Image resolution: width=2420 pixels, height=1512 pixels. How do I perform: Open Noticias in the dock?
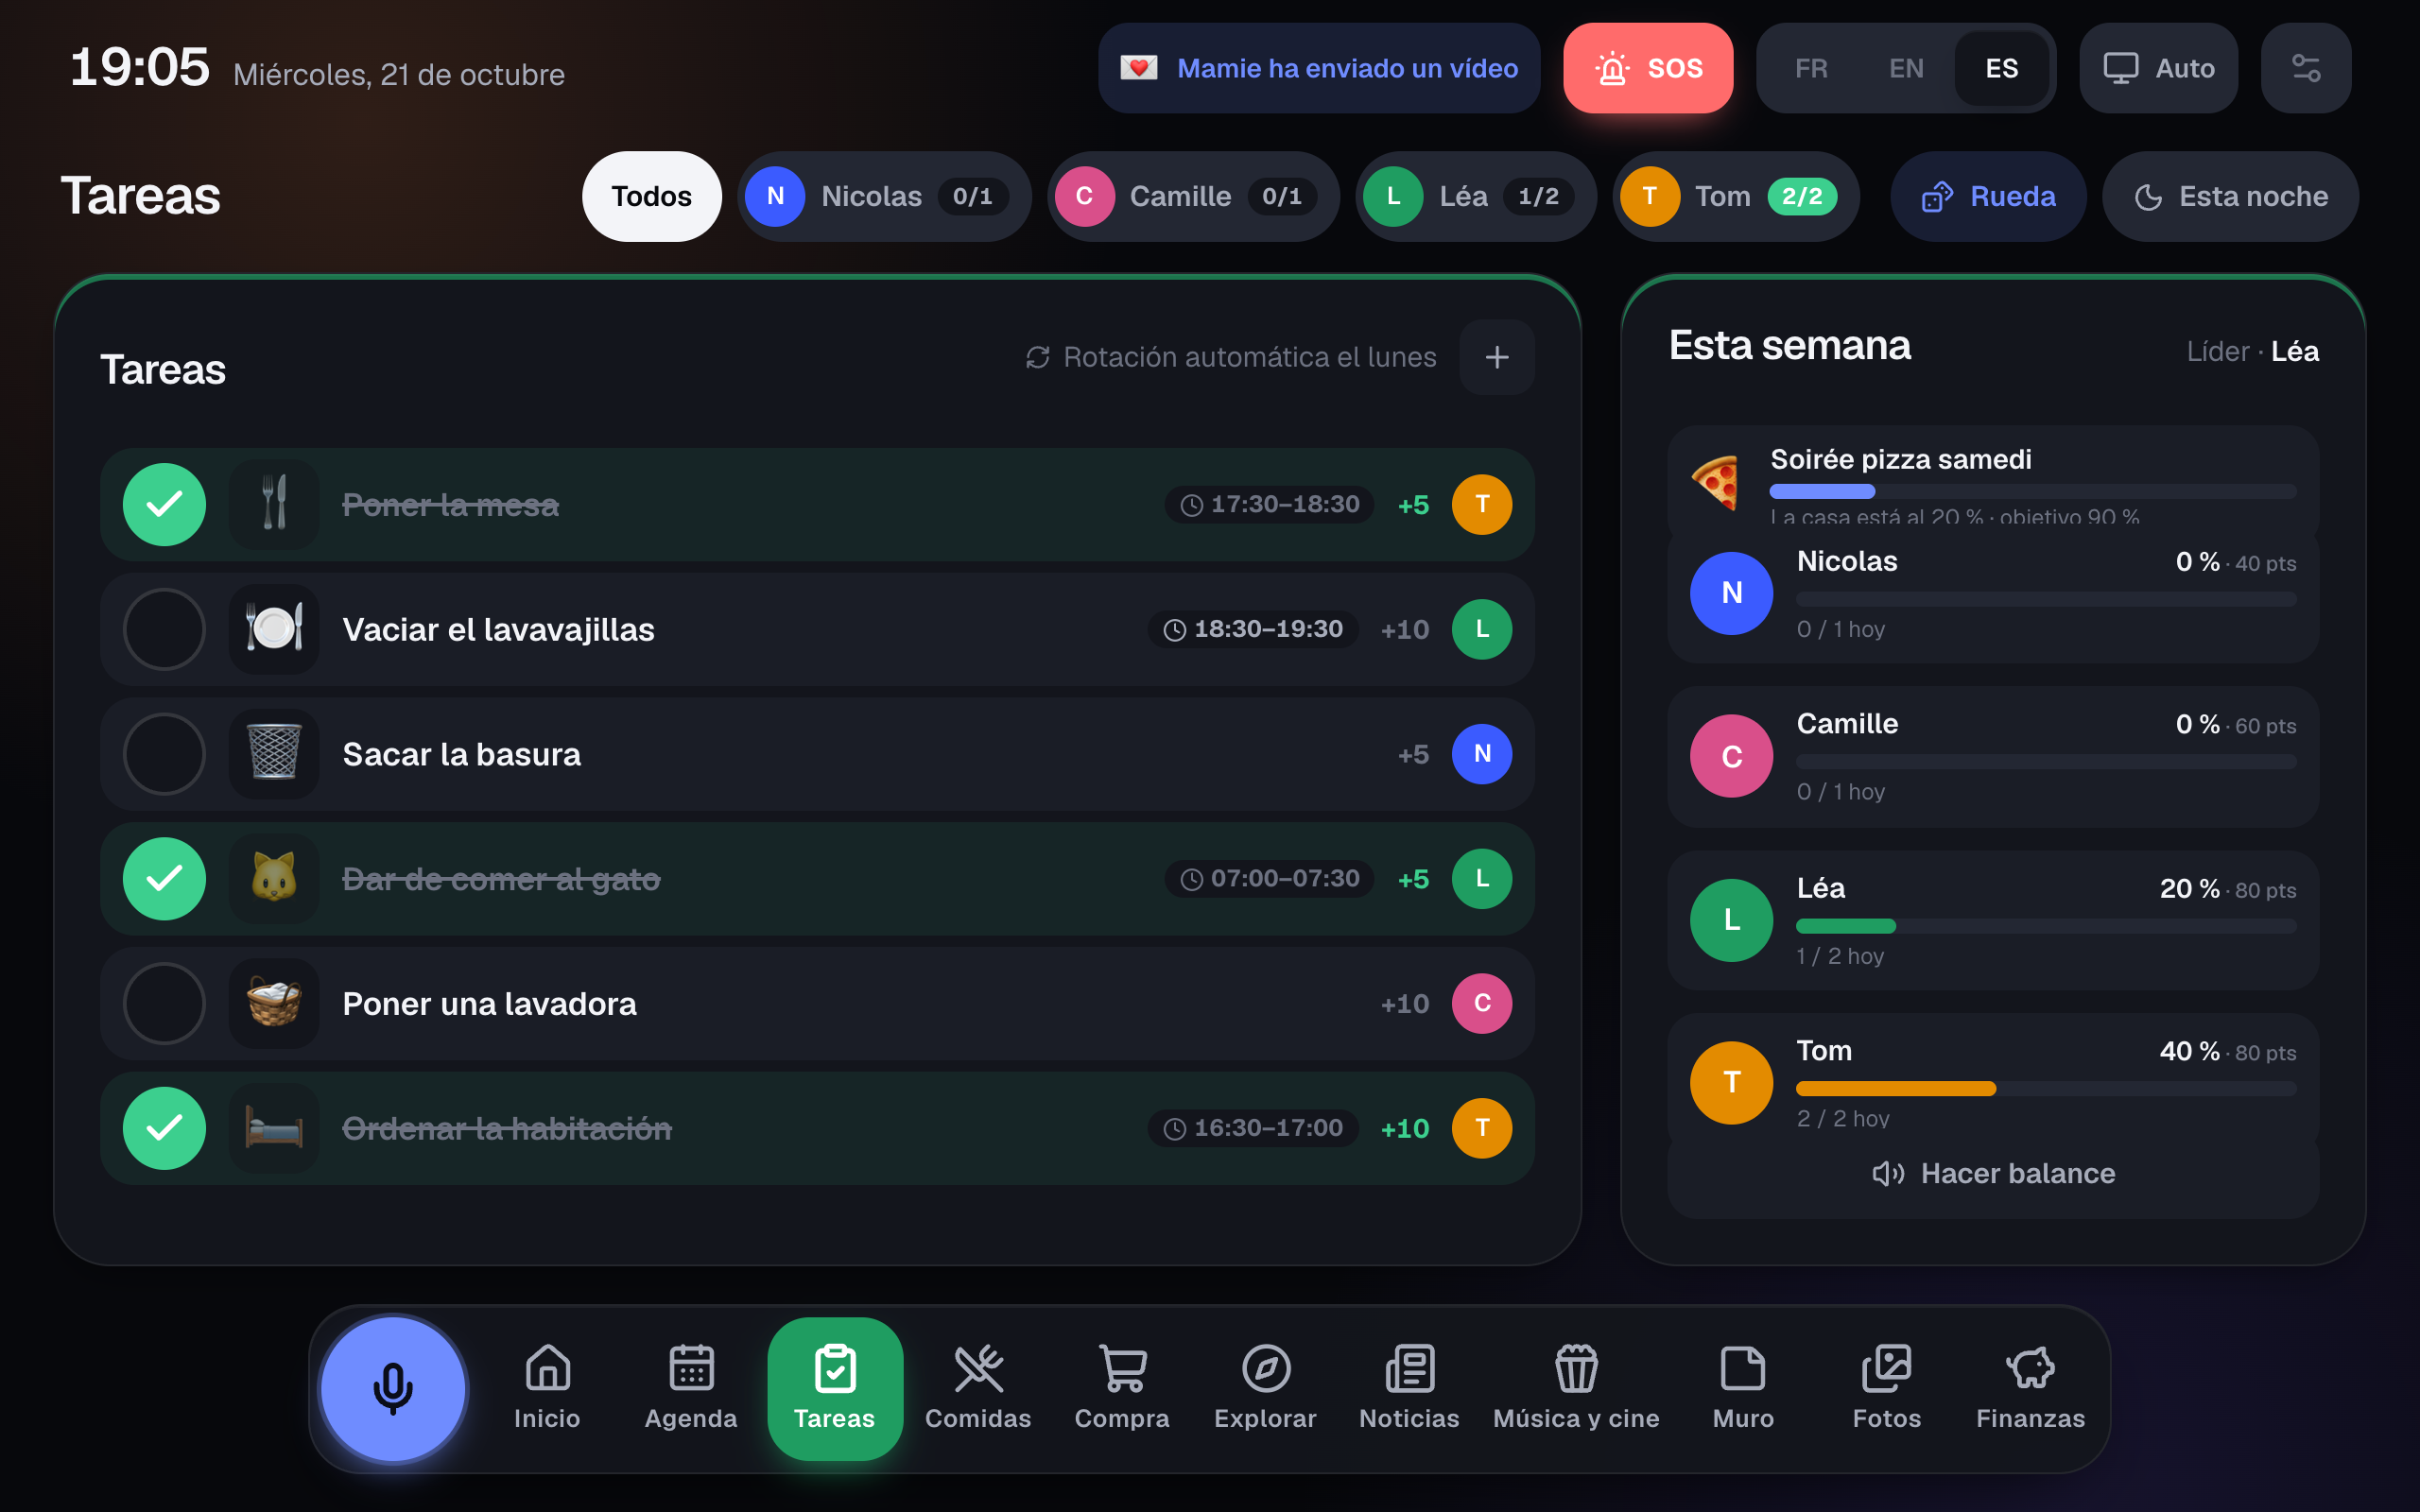coord(1409,1388)
